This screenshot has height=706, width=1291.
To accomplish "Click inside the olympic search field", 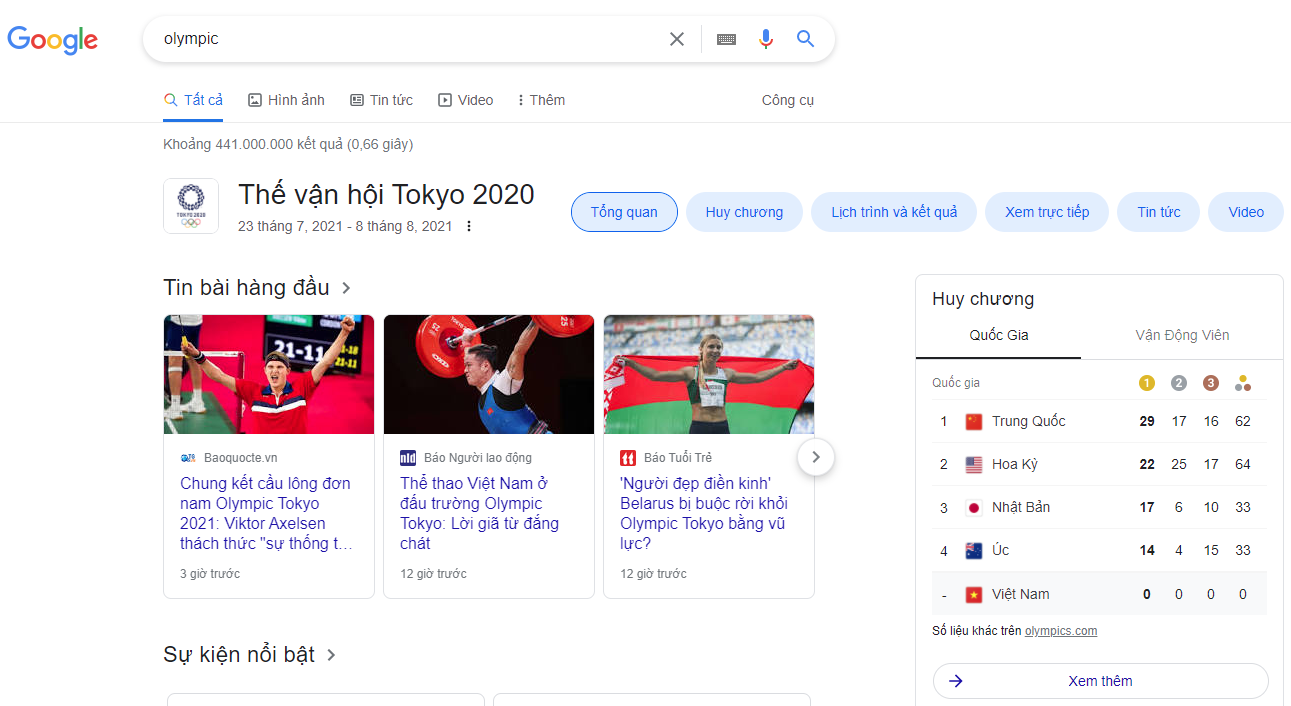I will tap(400, 39).
